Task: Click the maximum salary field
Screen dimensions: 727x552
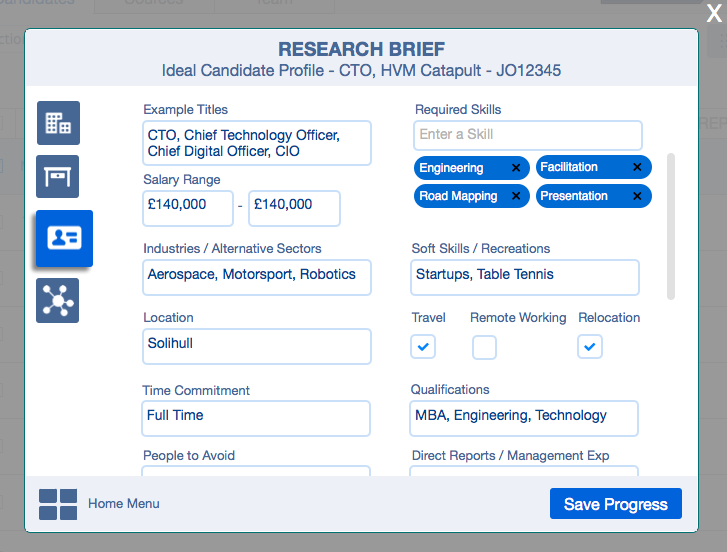Action: 294,209
